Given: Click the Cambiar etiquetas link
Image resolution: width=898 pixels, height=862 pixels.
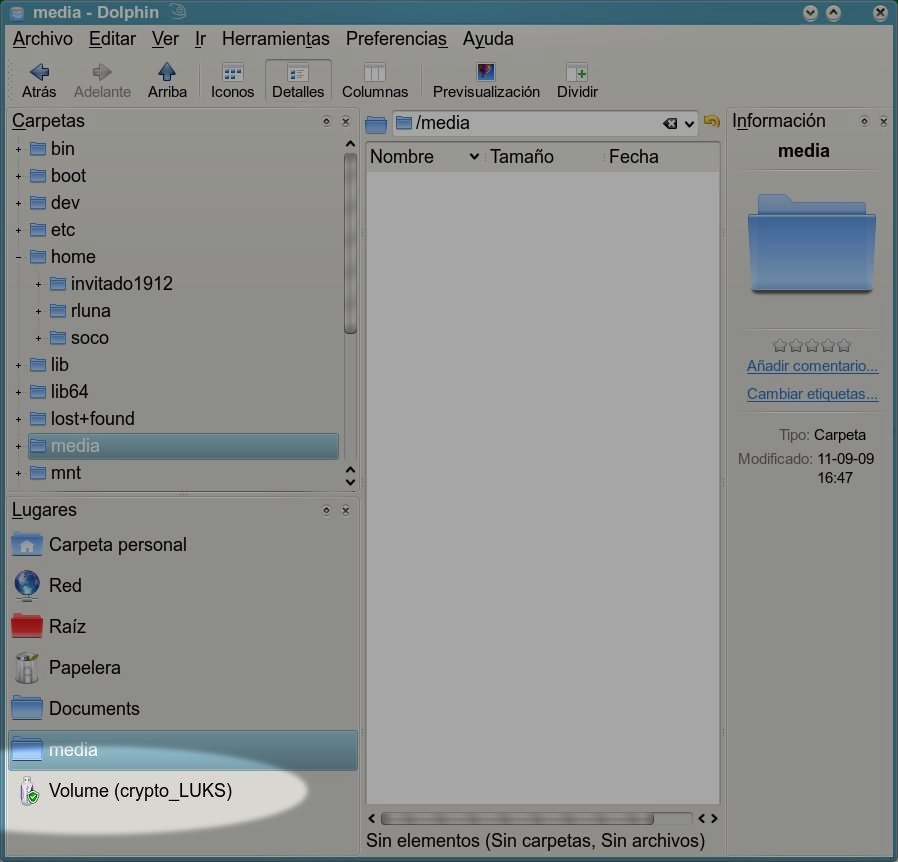Looking at the screenshot, I should (812, 394).
